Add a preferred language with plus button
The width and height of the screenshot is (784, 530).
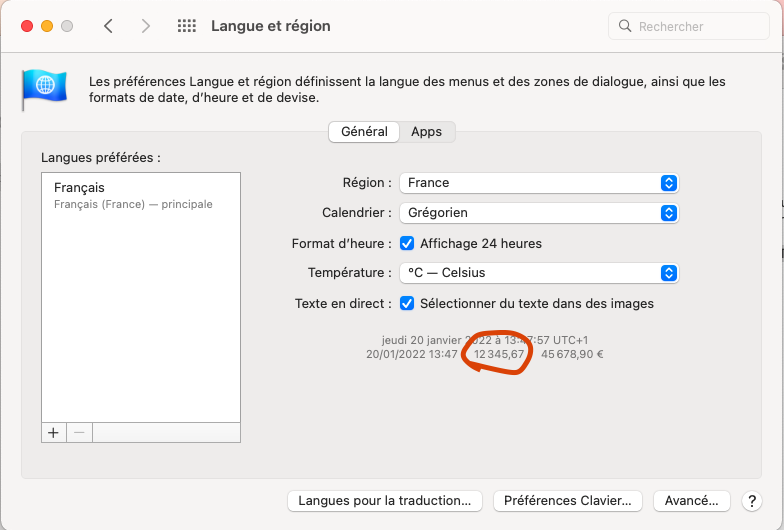[54, 432]
